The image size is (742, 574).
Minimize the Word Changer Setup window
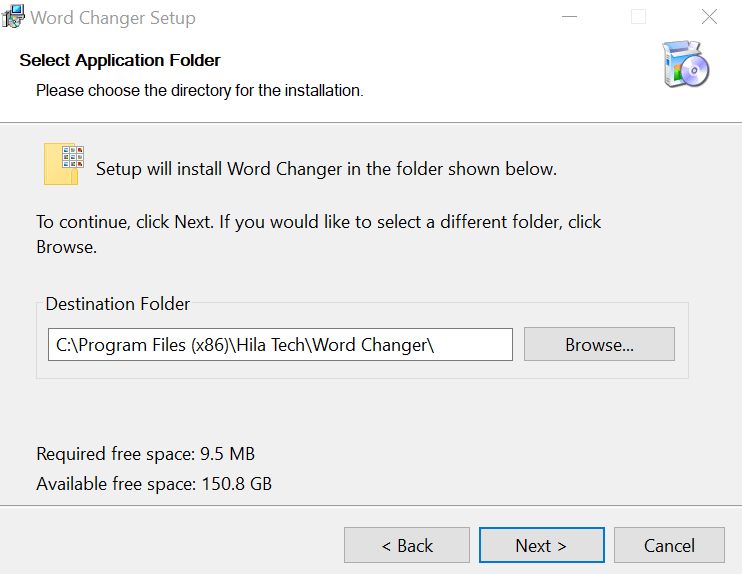point(570,17)
